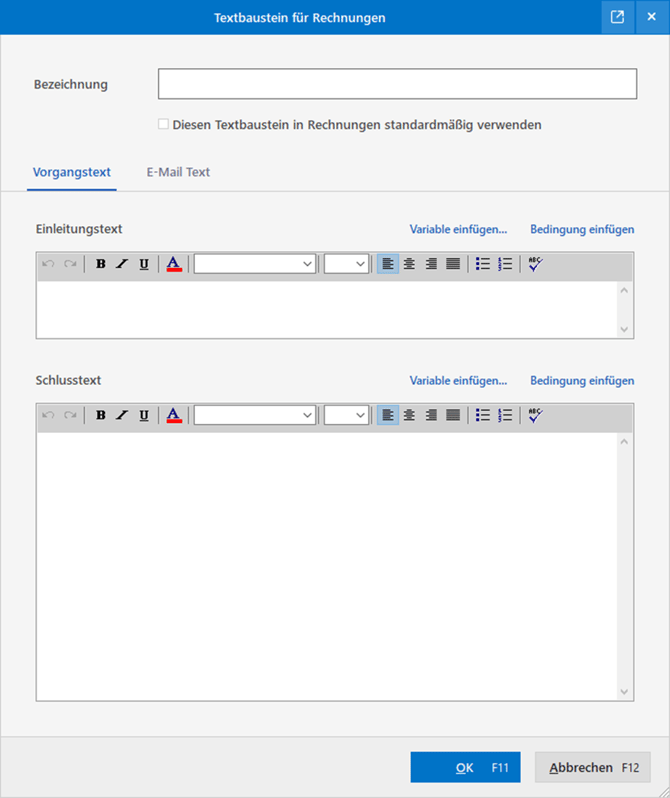670x798 pixels.
Task: Expand font family dropdown in Schlusstext toolbar
Action: point(255,415)
